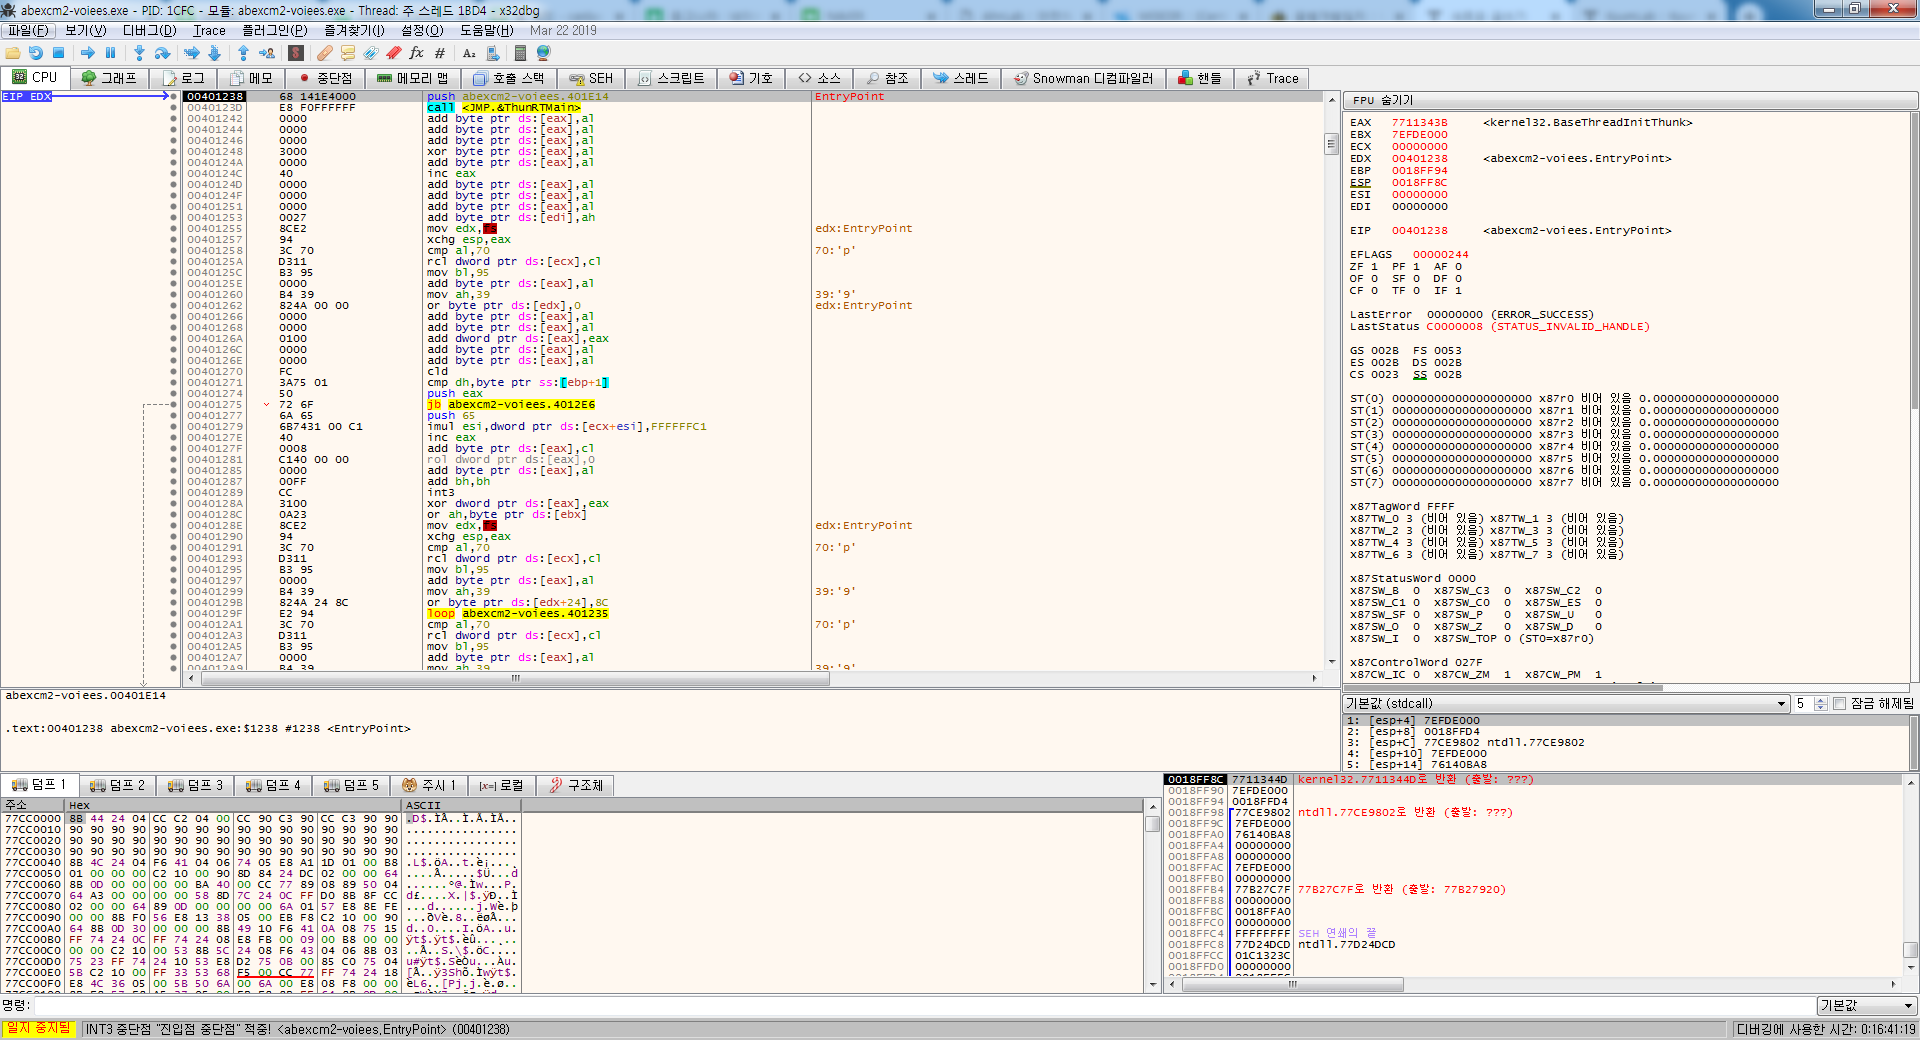The image size is (1920, 1040).
Task: Open the 기본값 (stdcall) calling convention dropdown
Action: tap(1565, 703)
